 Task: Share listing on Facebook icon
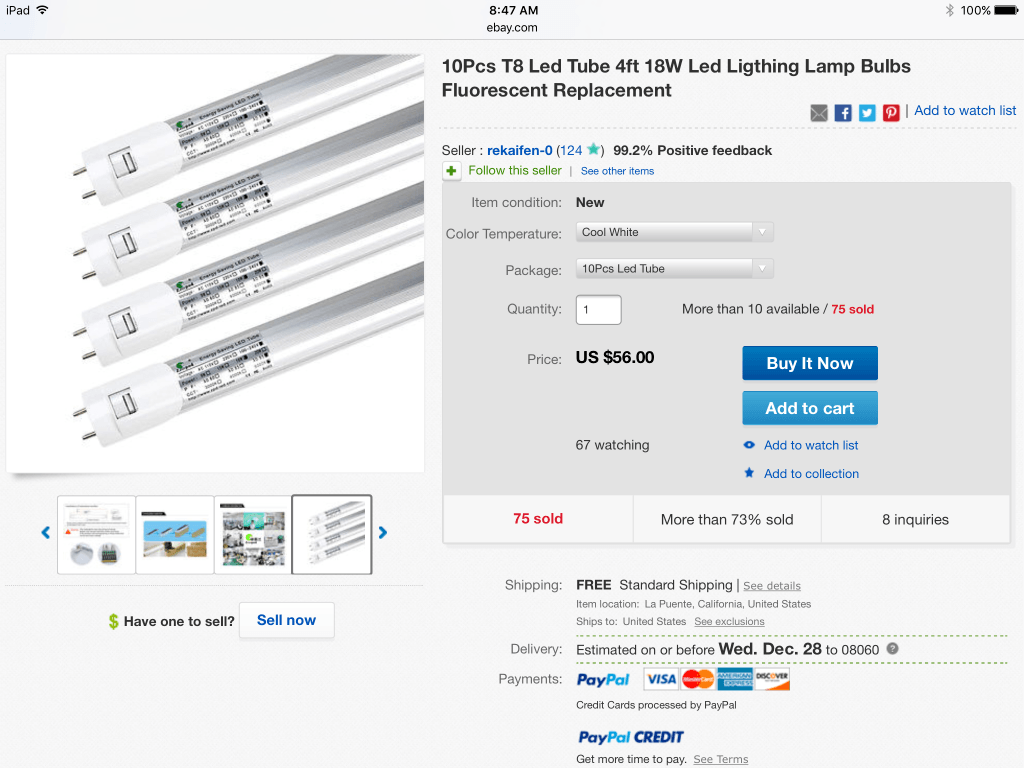pos(843,113)
